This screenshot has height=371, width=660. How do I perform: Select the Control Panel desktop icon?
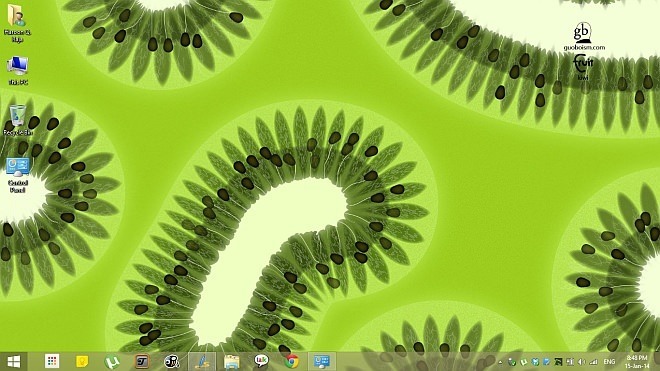(x=18, y=175)
